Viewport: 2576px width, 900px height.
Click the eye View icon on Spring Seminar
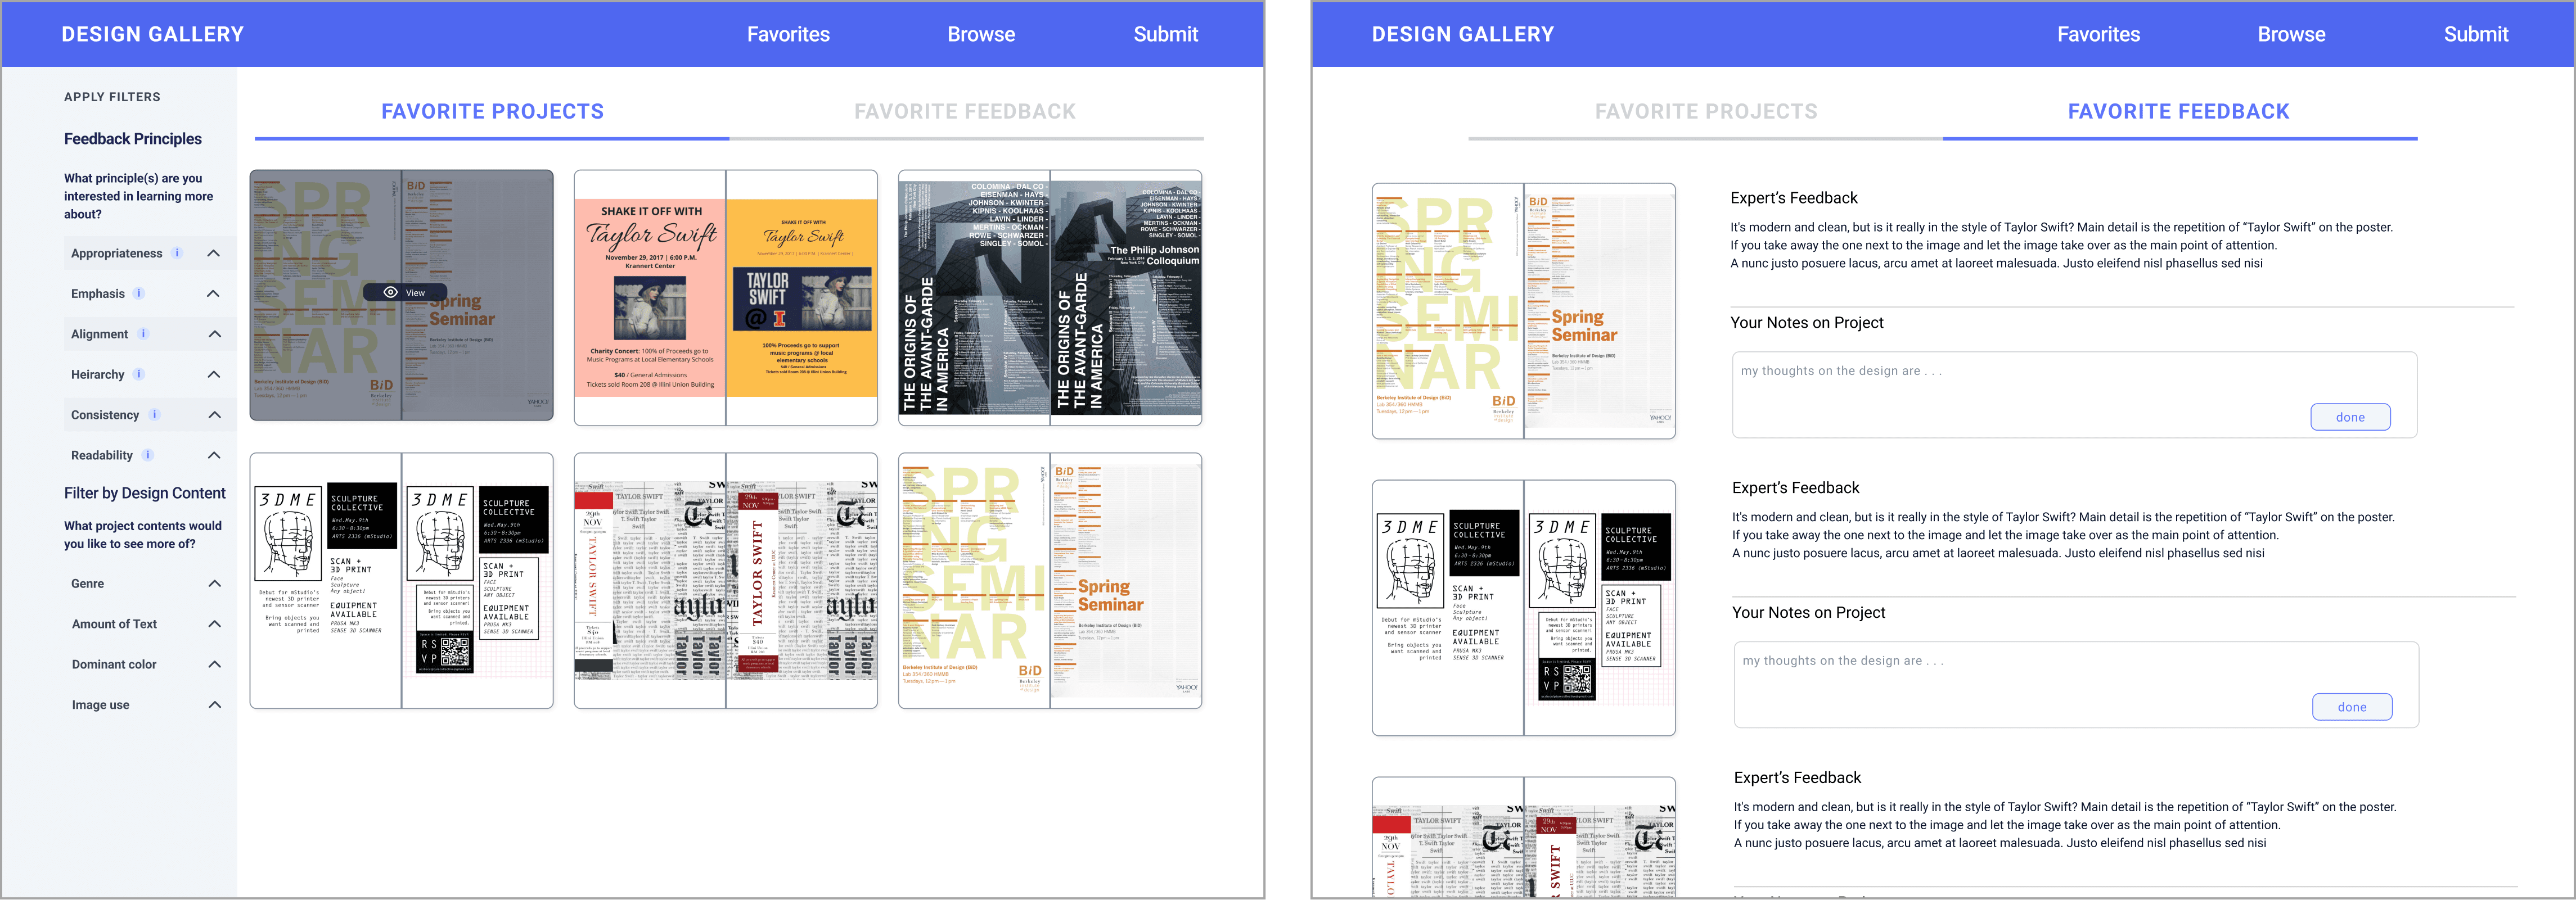click(x=391, y=292)
